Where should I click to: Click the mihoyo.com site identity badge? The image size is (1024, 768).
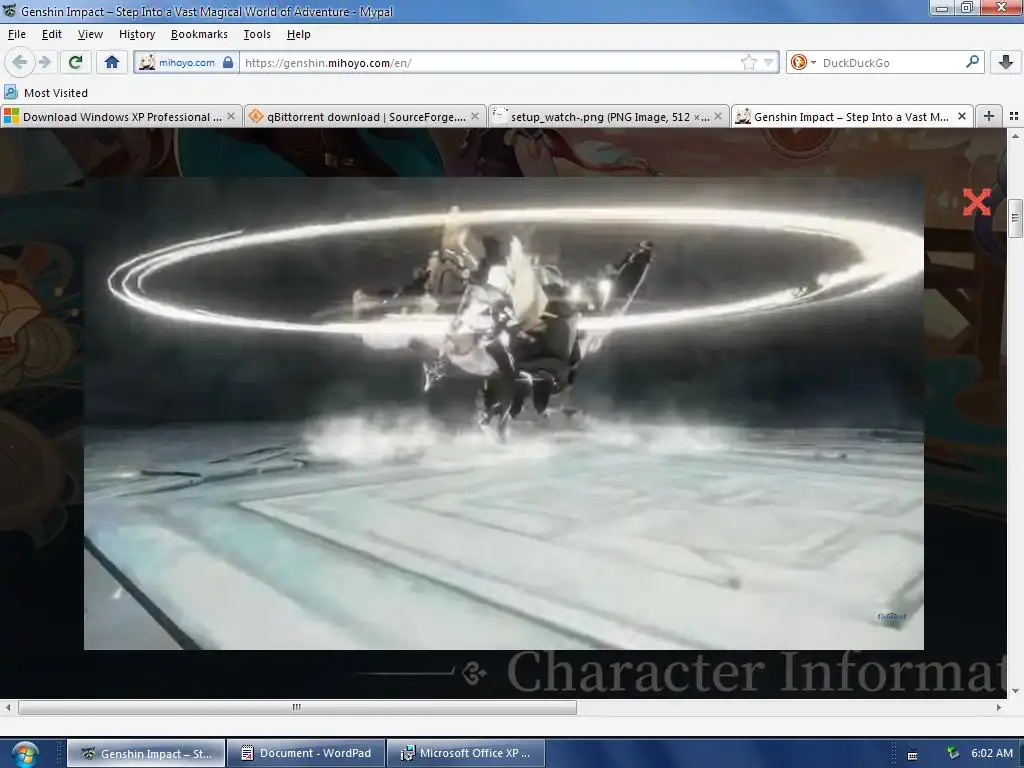point(178,63)
